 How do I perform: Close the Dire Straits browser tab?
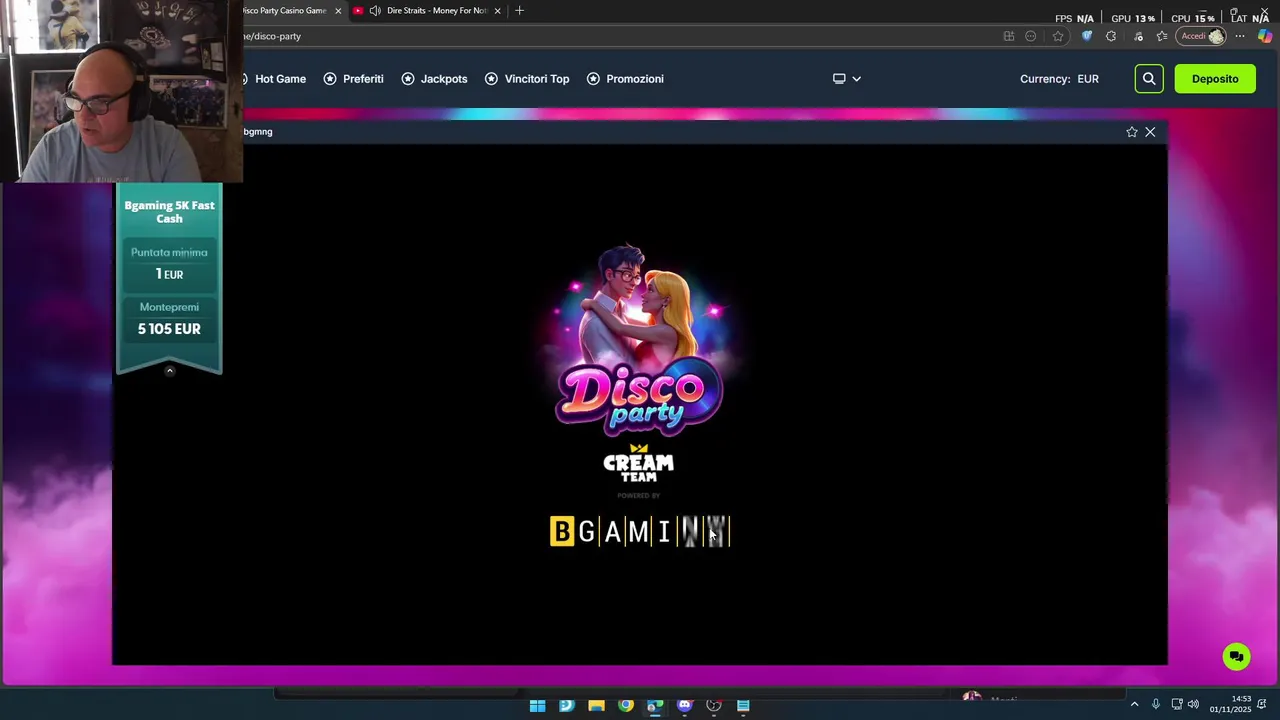coord(497,11)
